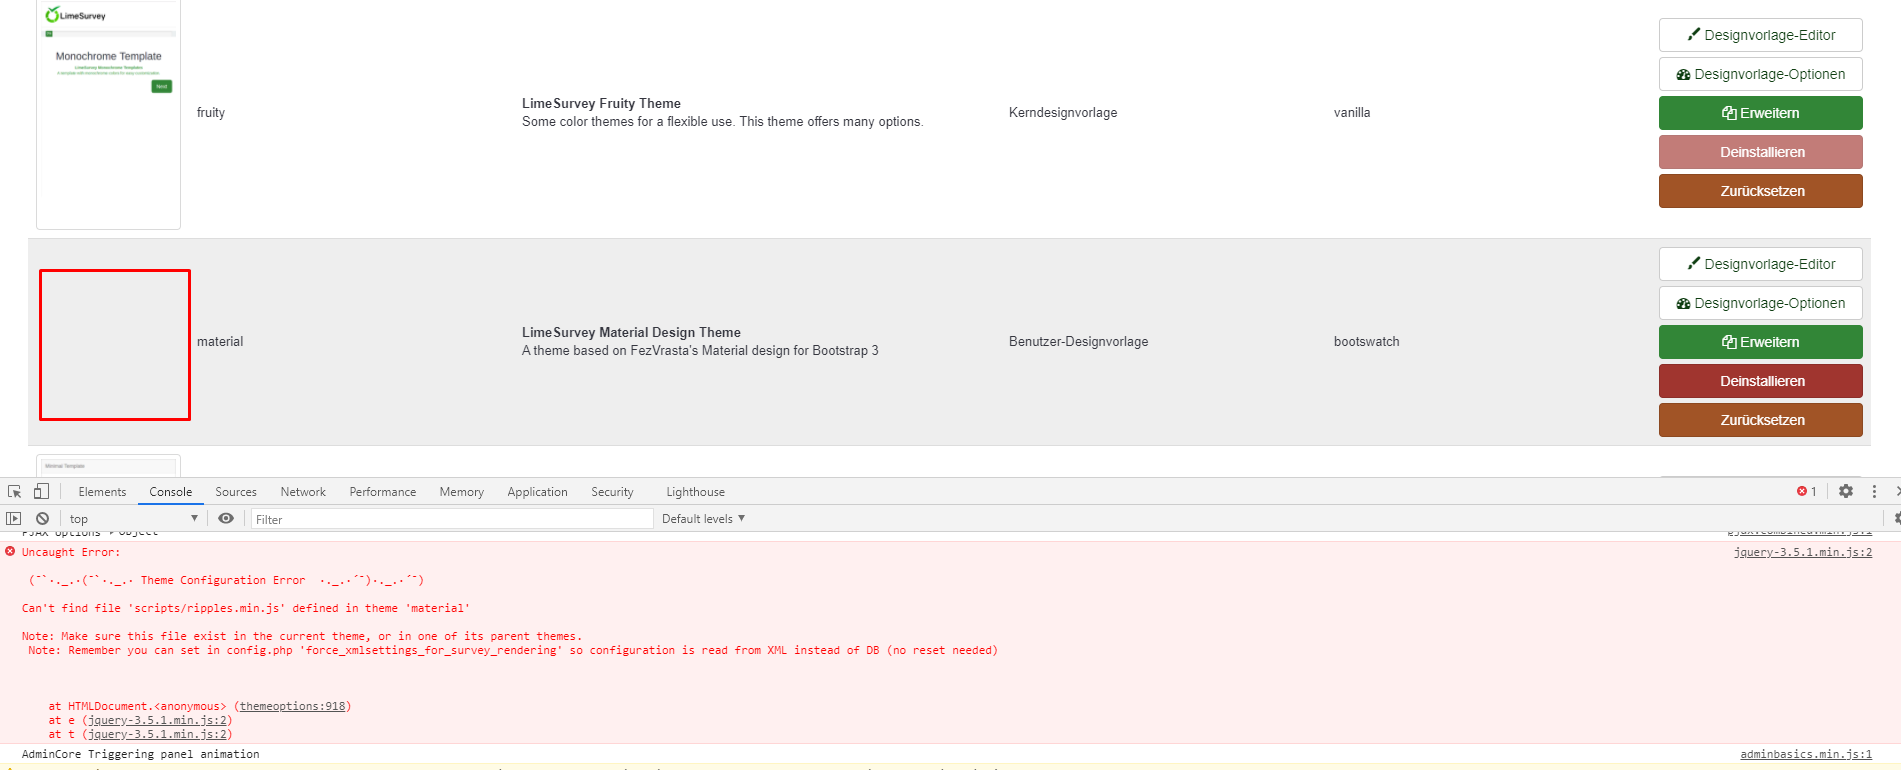Click the 'material' theme name text
This screenshot has height=770, width=1901.
point(220,342)
